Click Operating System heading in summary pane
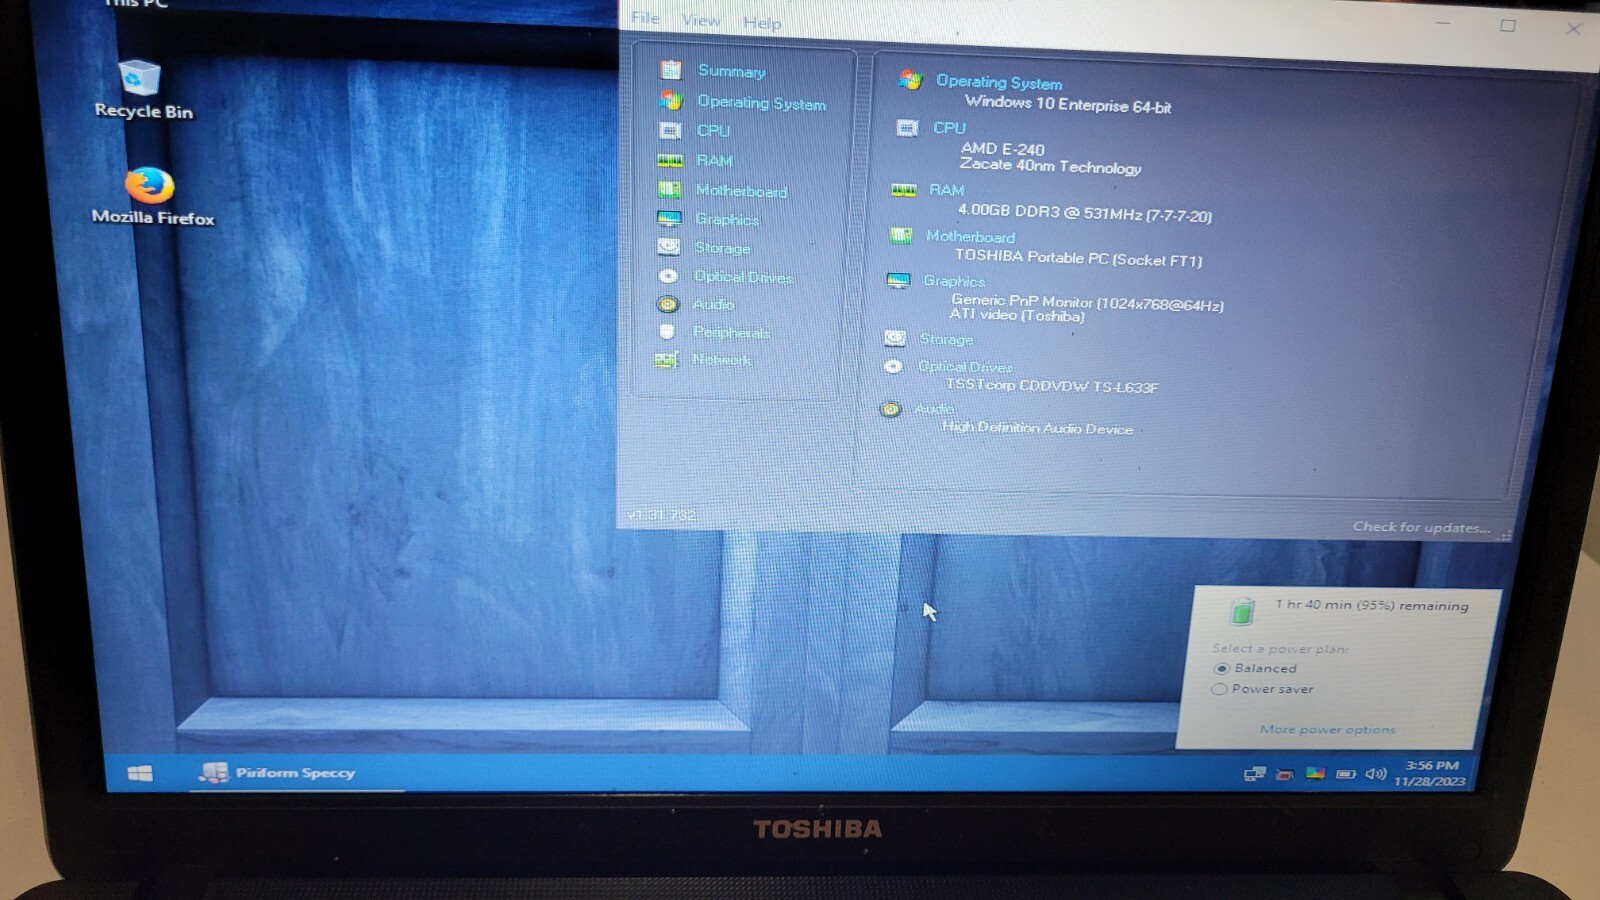The image size is (1600, 900). click(999, 82)
